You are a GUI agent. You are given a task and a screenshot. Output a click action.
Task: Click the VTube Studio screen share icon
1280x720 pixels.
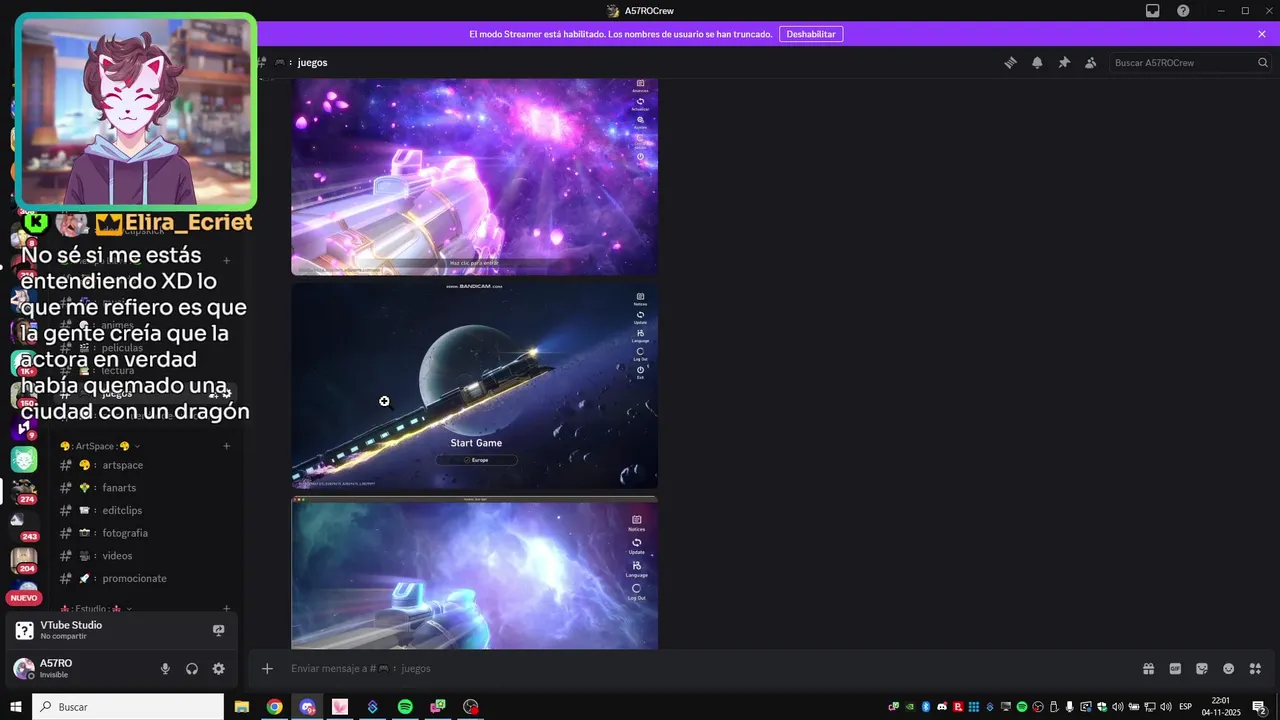(x=218, y=630)
